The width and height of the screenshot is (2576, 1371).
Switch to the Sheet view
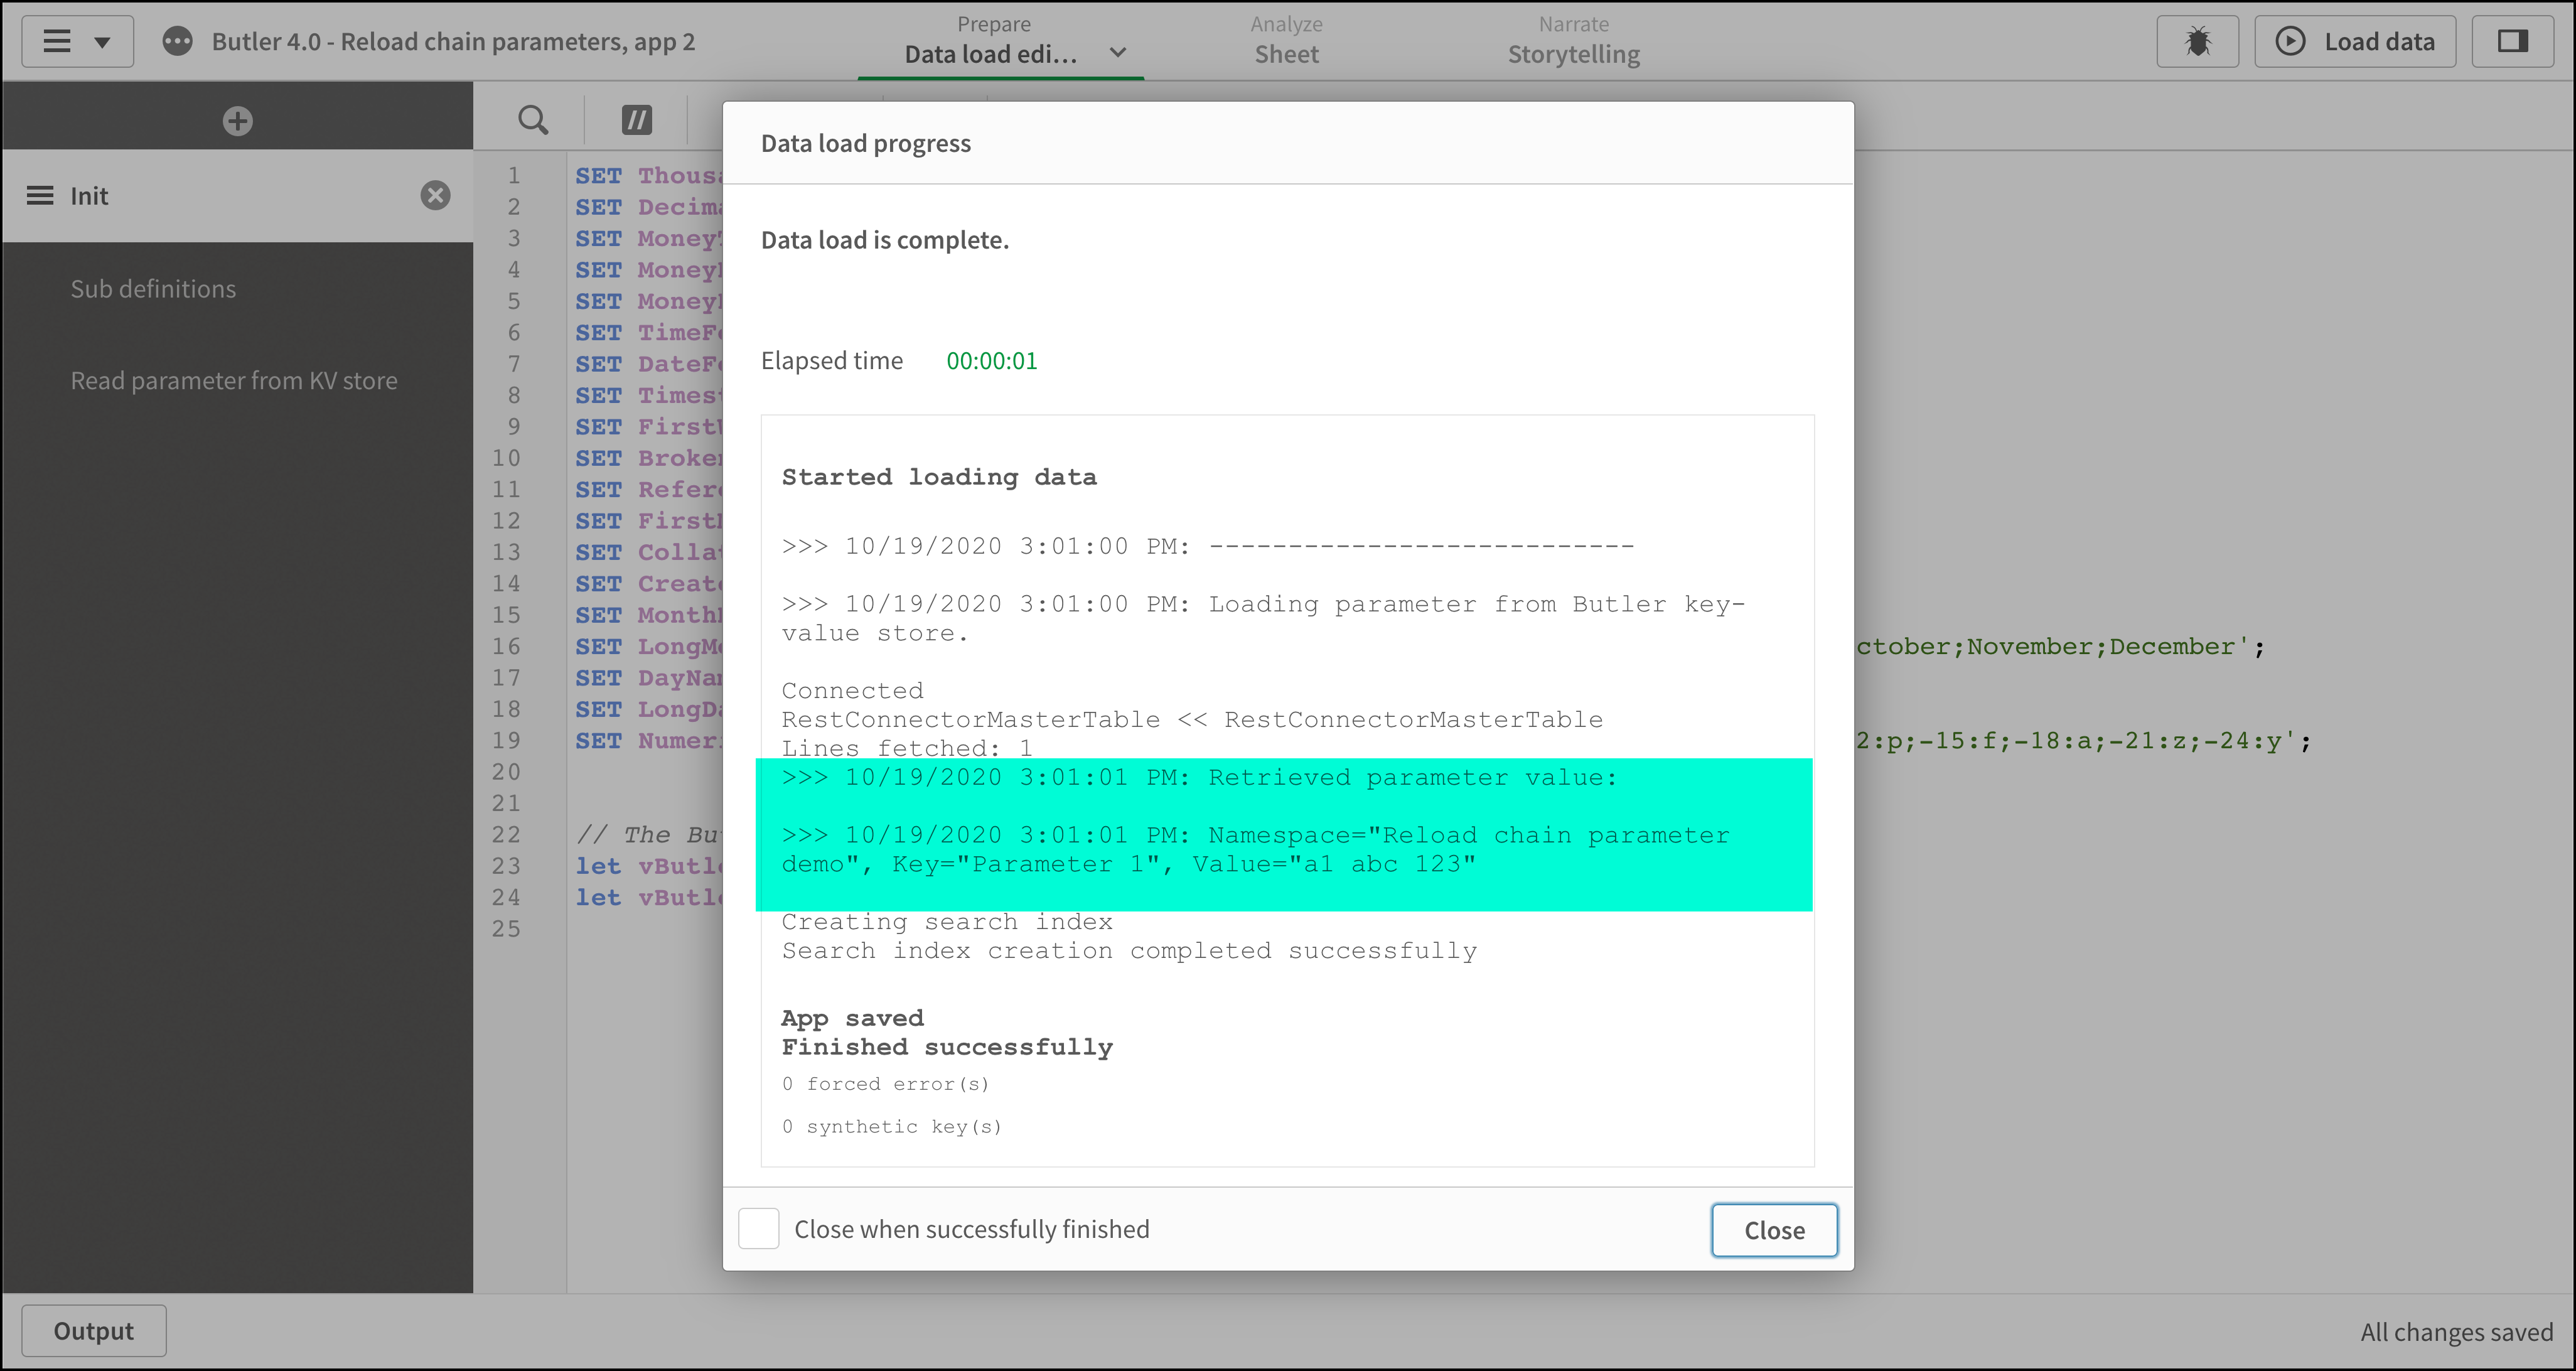pos(1286,54)
